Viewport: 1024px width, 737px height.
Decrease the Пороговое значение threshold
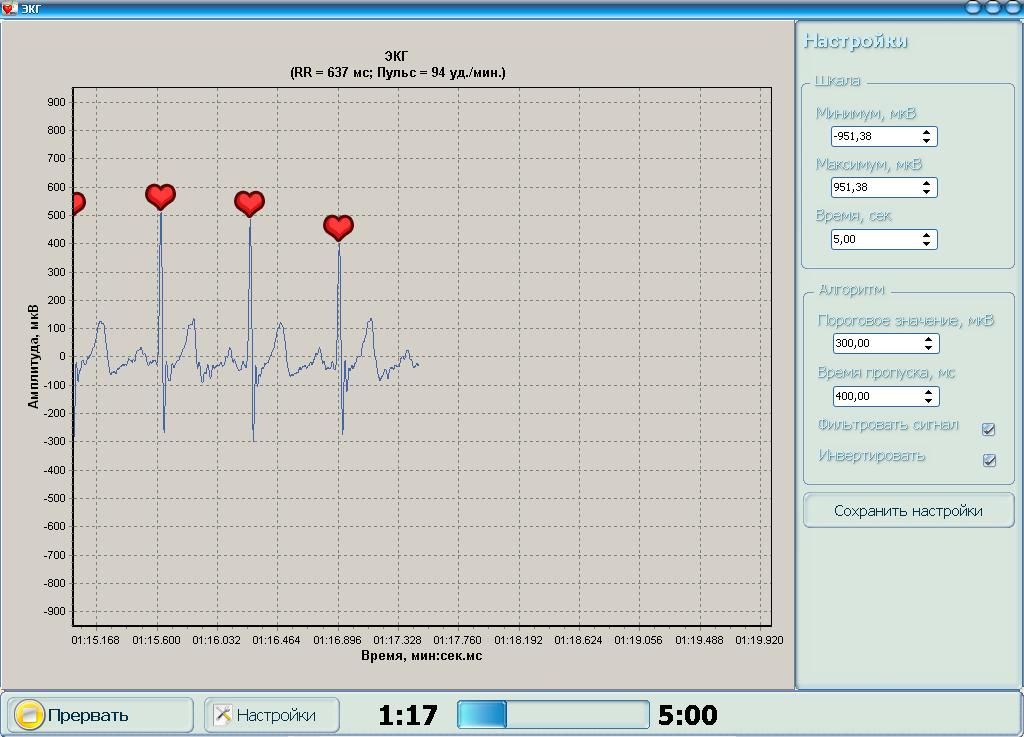click(x=929, y=347)
